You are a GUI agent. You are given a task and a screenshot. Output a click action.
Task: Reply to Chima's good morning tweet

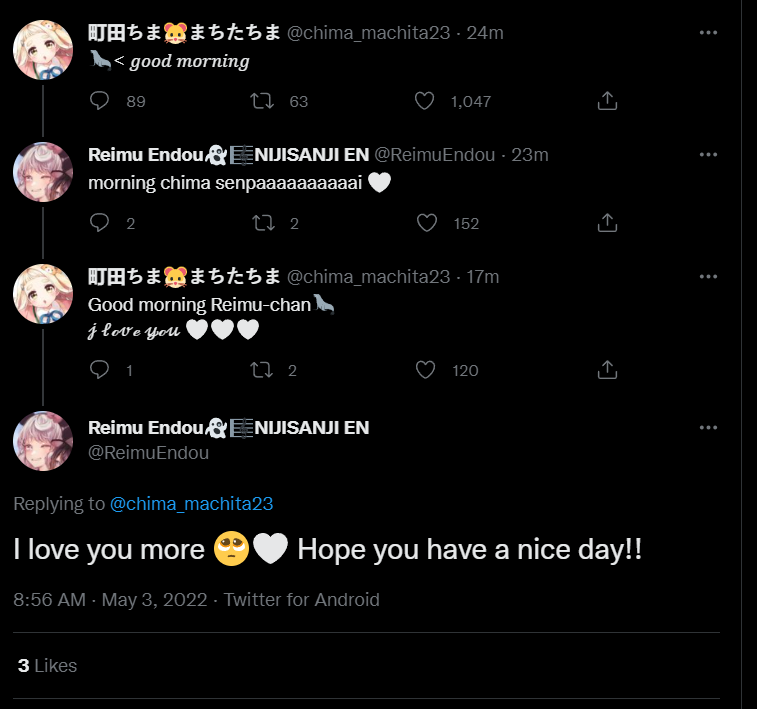click(x=99, y=101)
